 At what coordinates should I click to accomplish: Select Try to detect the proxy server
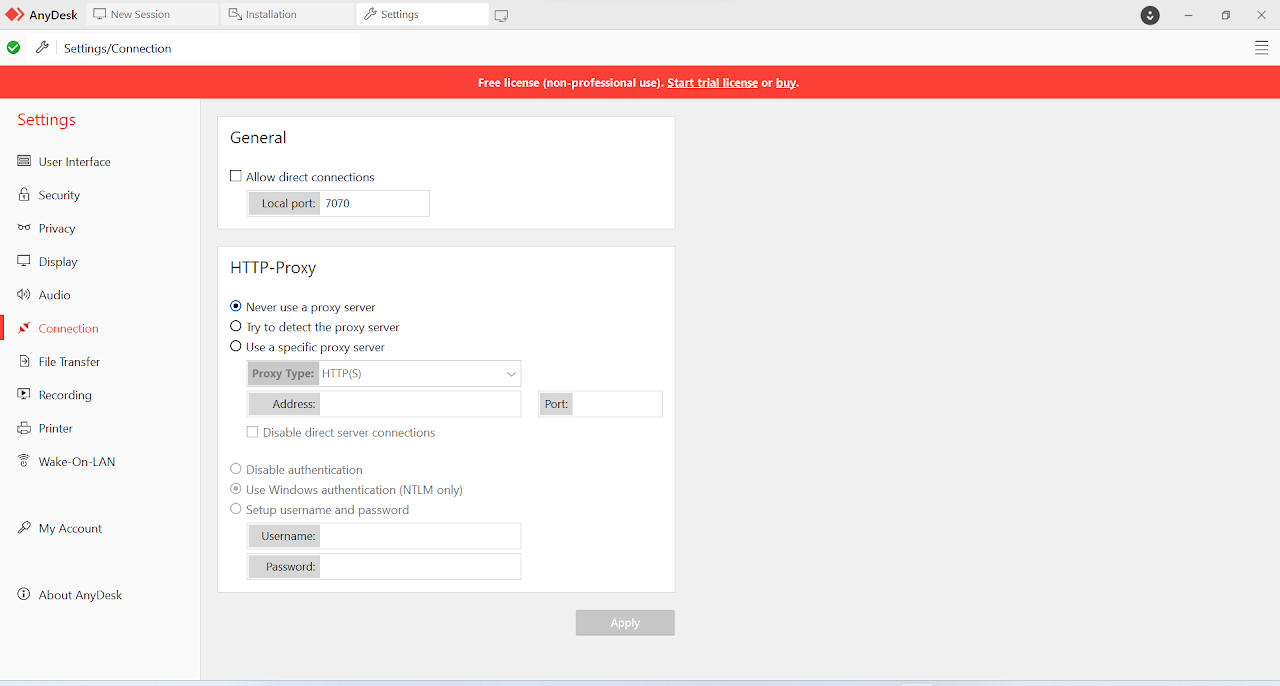pos(236,326)
